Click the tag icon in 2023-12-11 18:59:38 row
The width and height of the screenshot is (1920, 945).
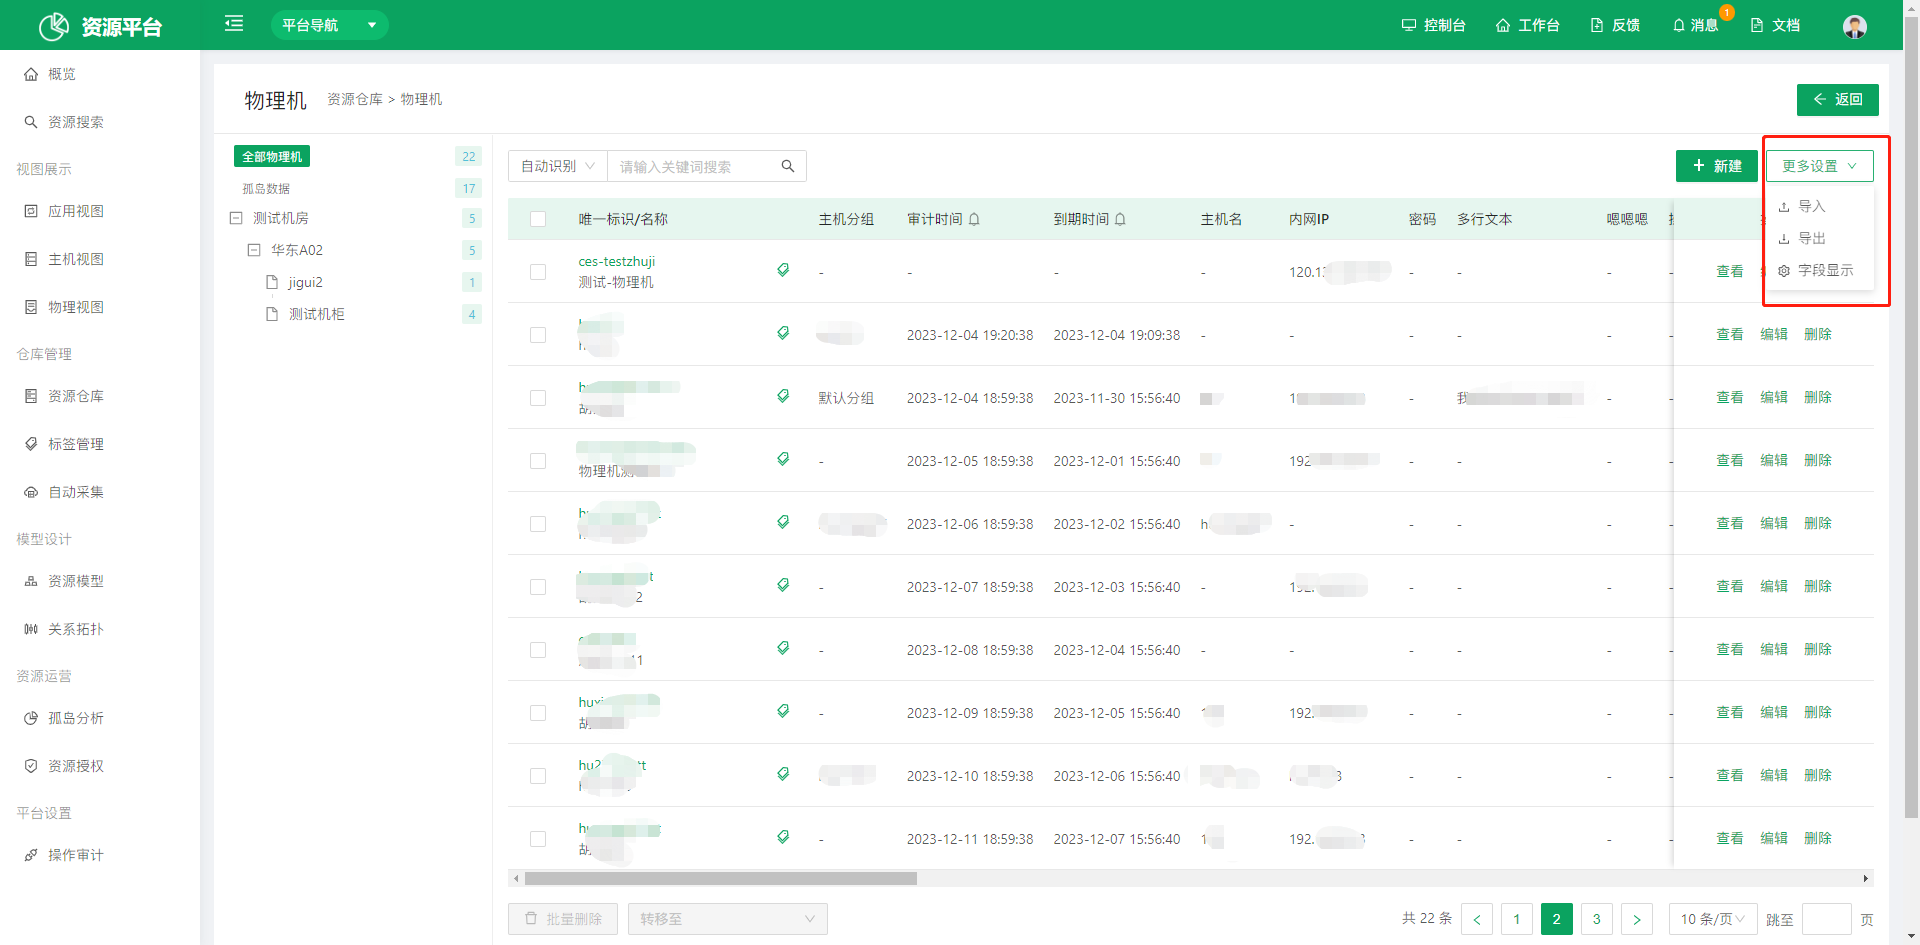[783, 837]
